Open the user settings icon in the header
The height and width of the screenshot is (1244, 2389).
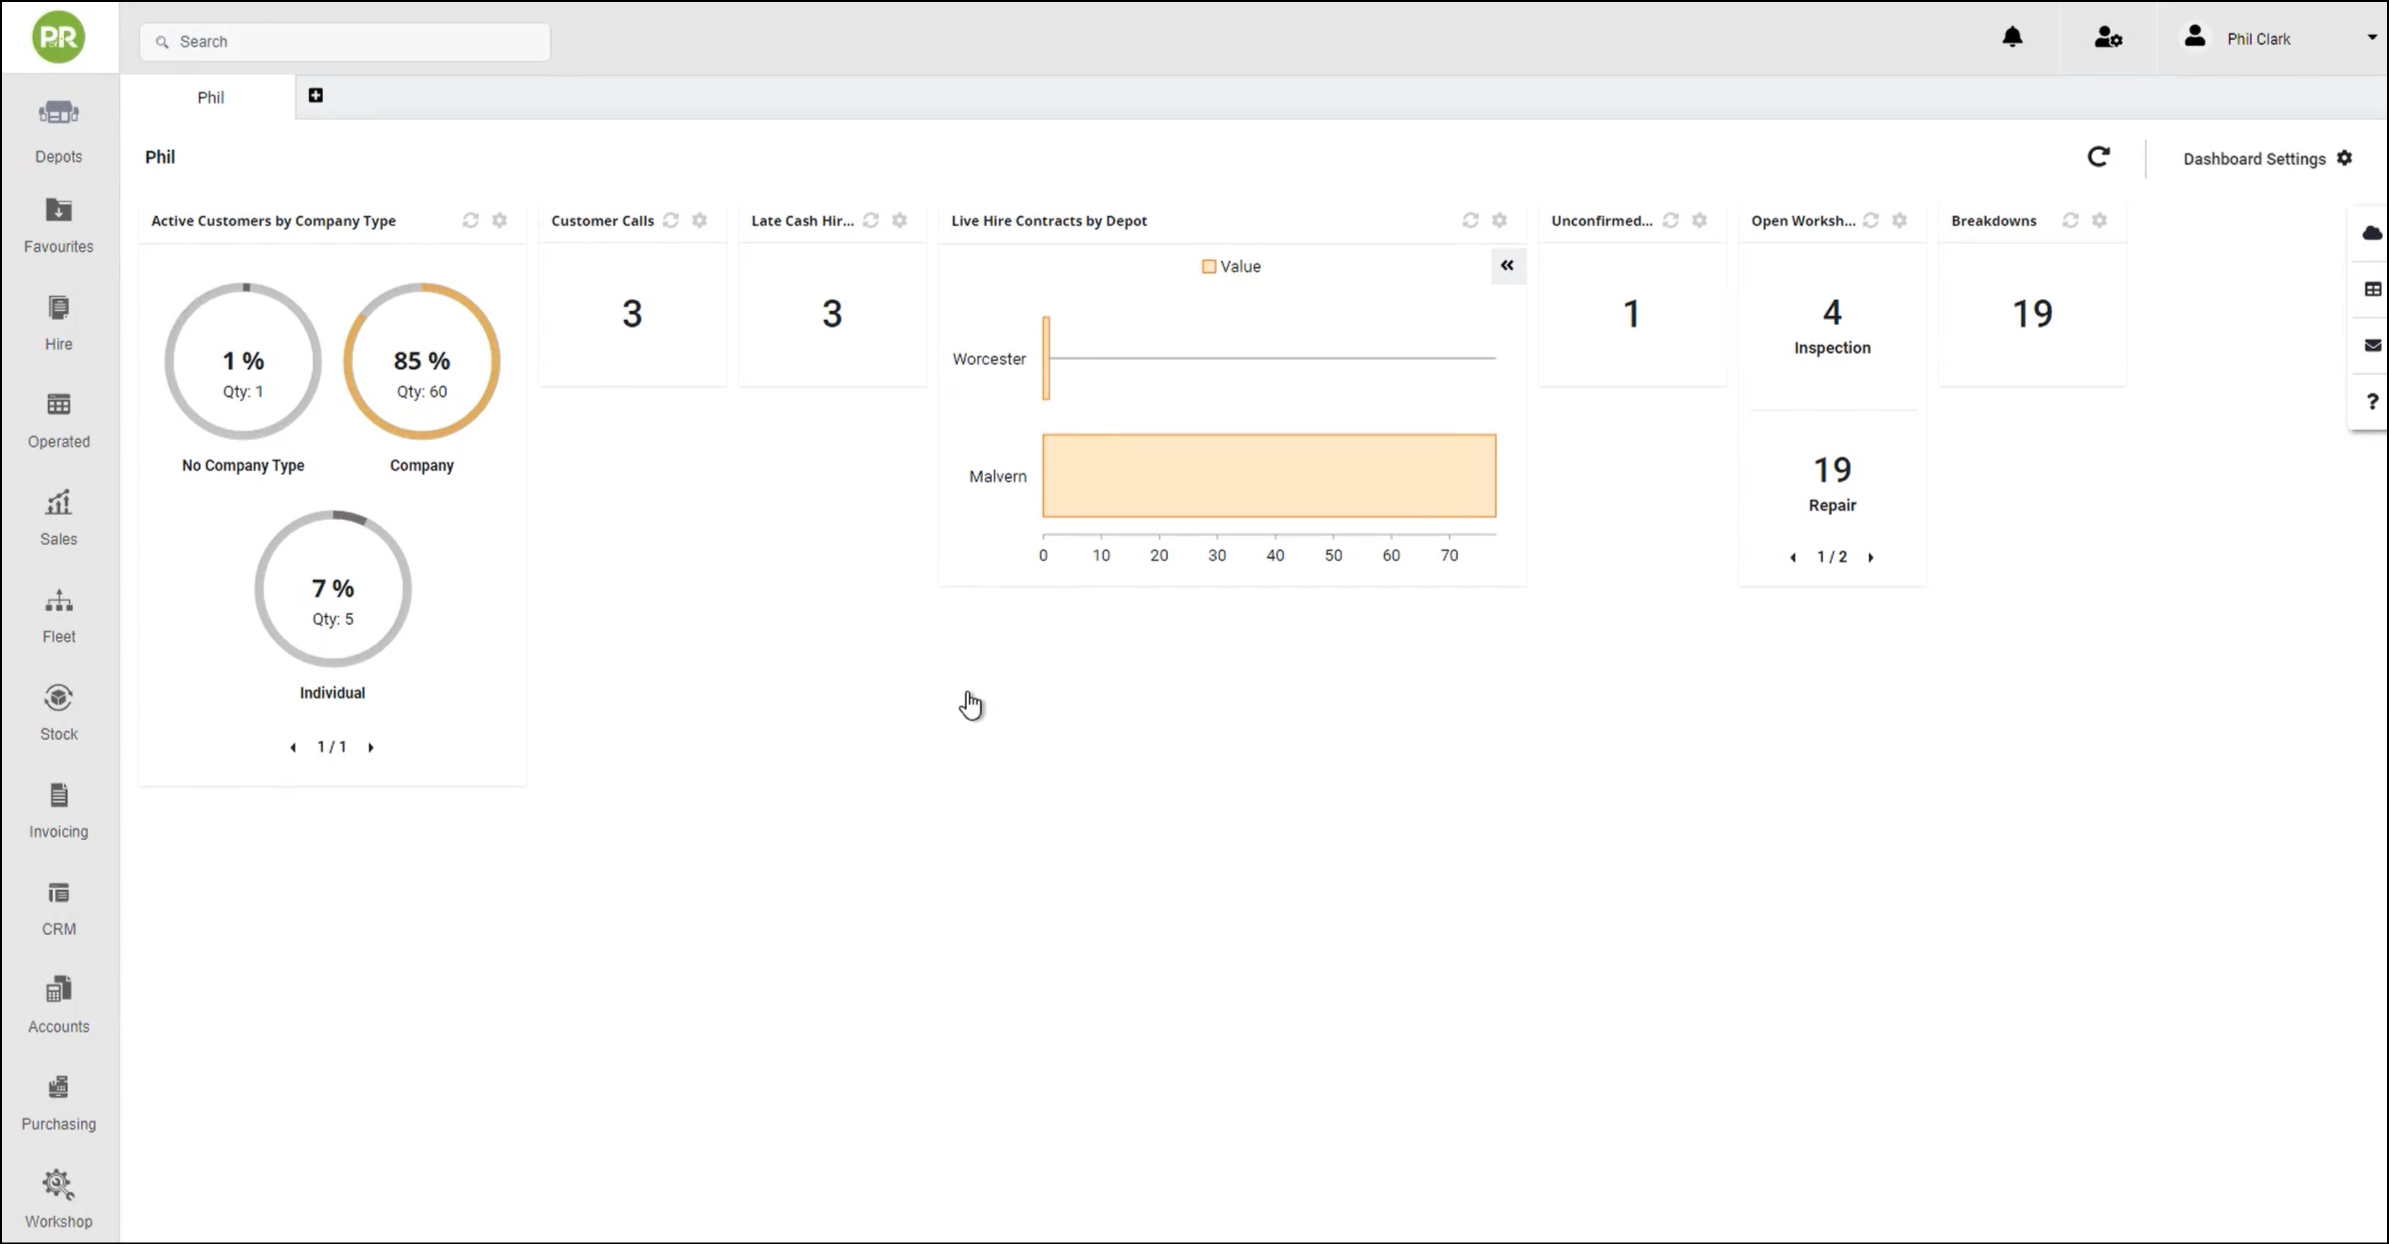[2108, 38]
